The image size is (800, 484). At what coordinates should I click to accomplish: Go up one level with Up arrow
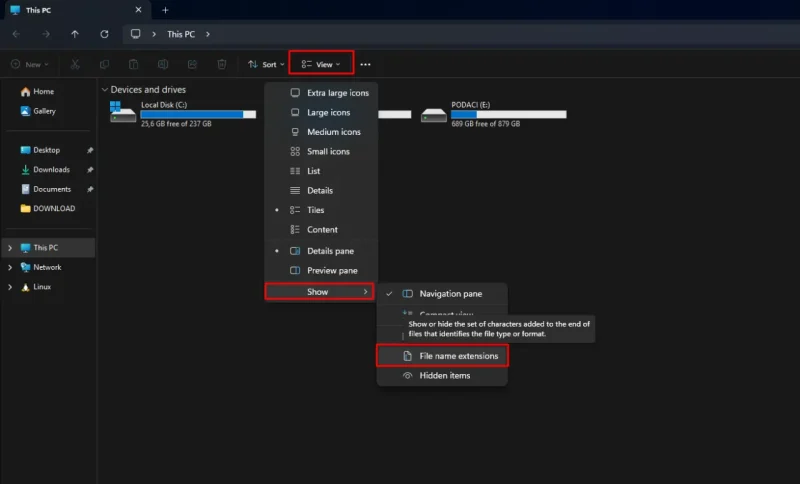point(75,34)
